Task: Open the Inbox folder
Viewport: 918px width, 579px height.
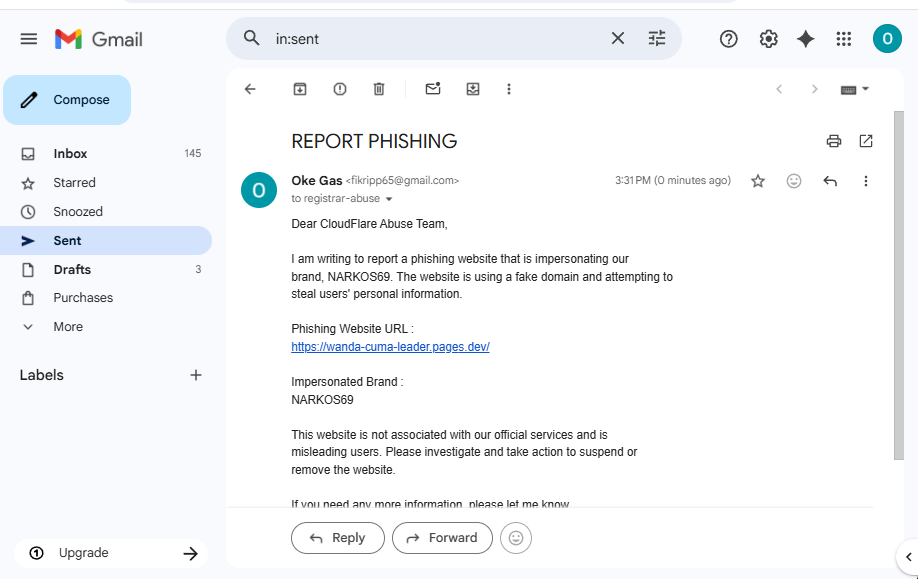Action: (70, 154)
